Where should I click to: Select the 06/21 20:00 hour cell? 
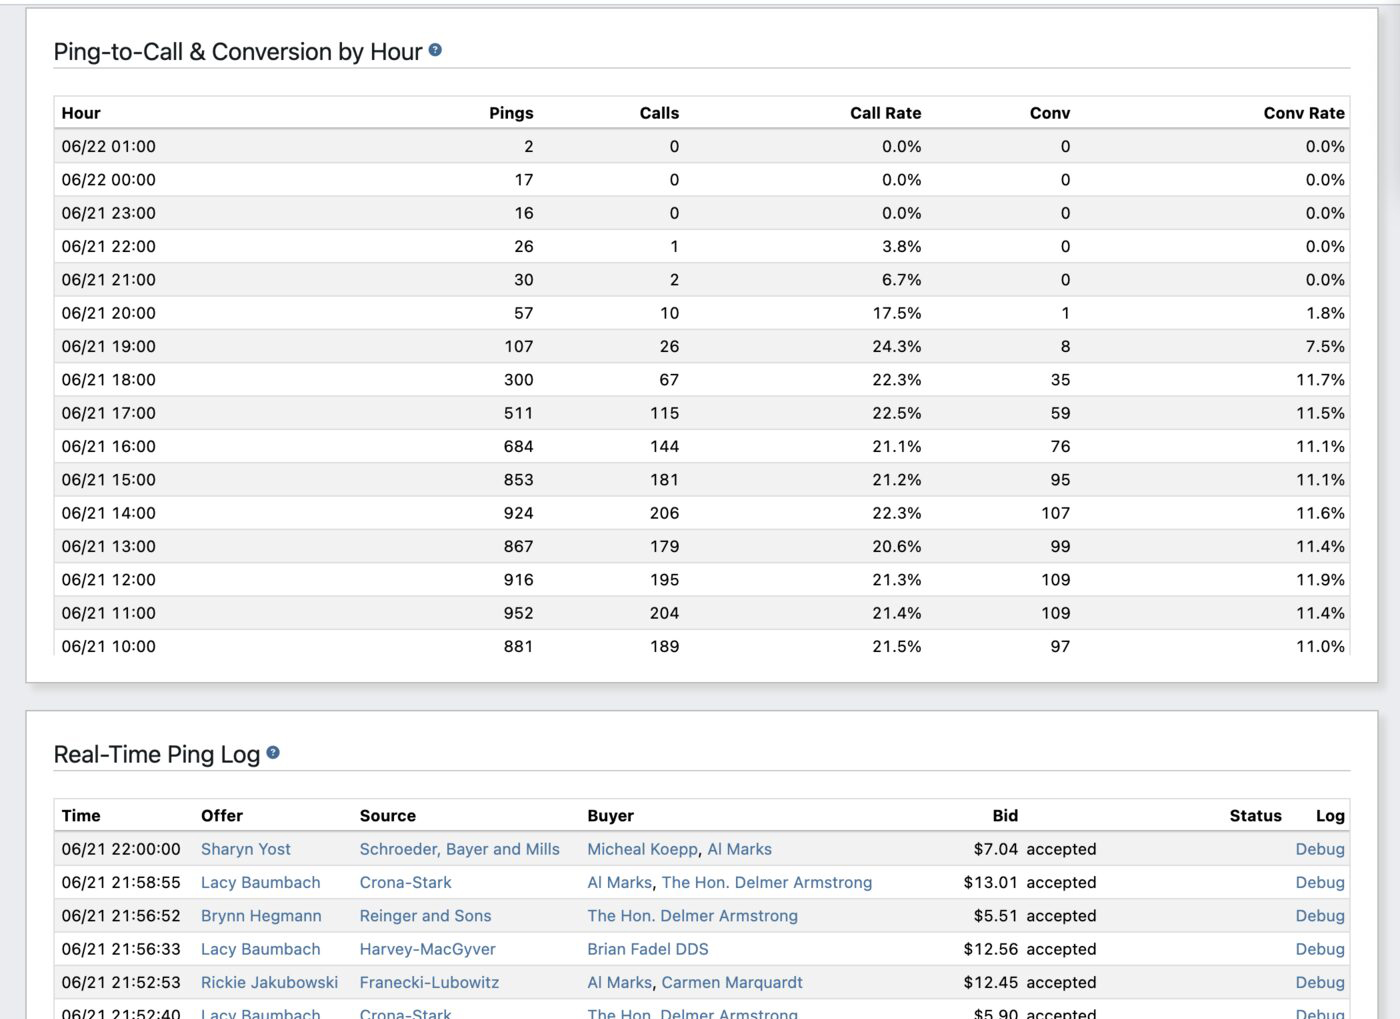(x=109, y=313)
